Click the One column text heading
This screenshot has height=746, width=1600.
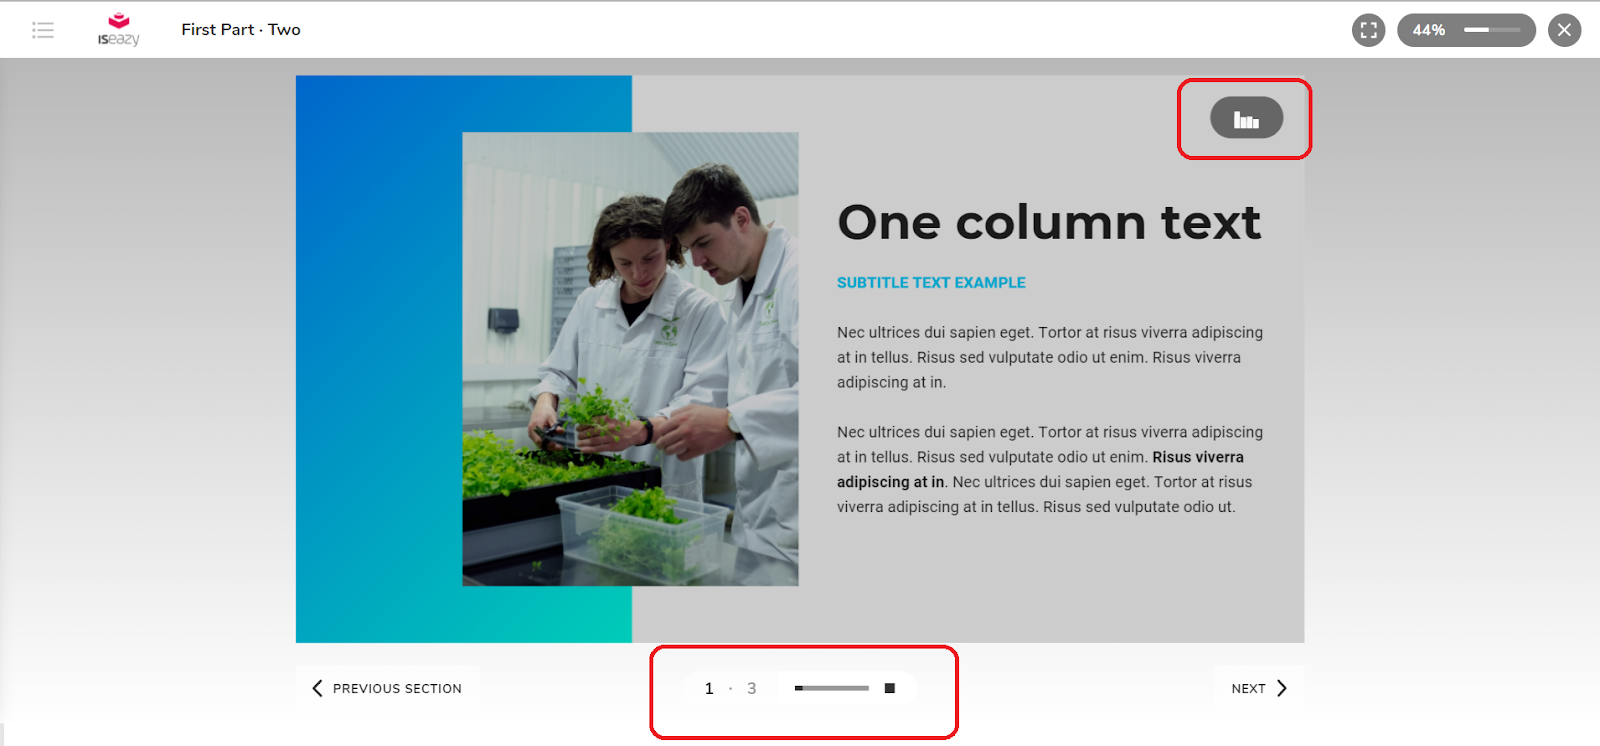tap(1049, 222)
